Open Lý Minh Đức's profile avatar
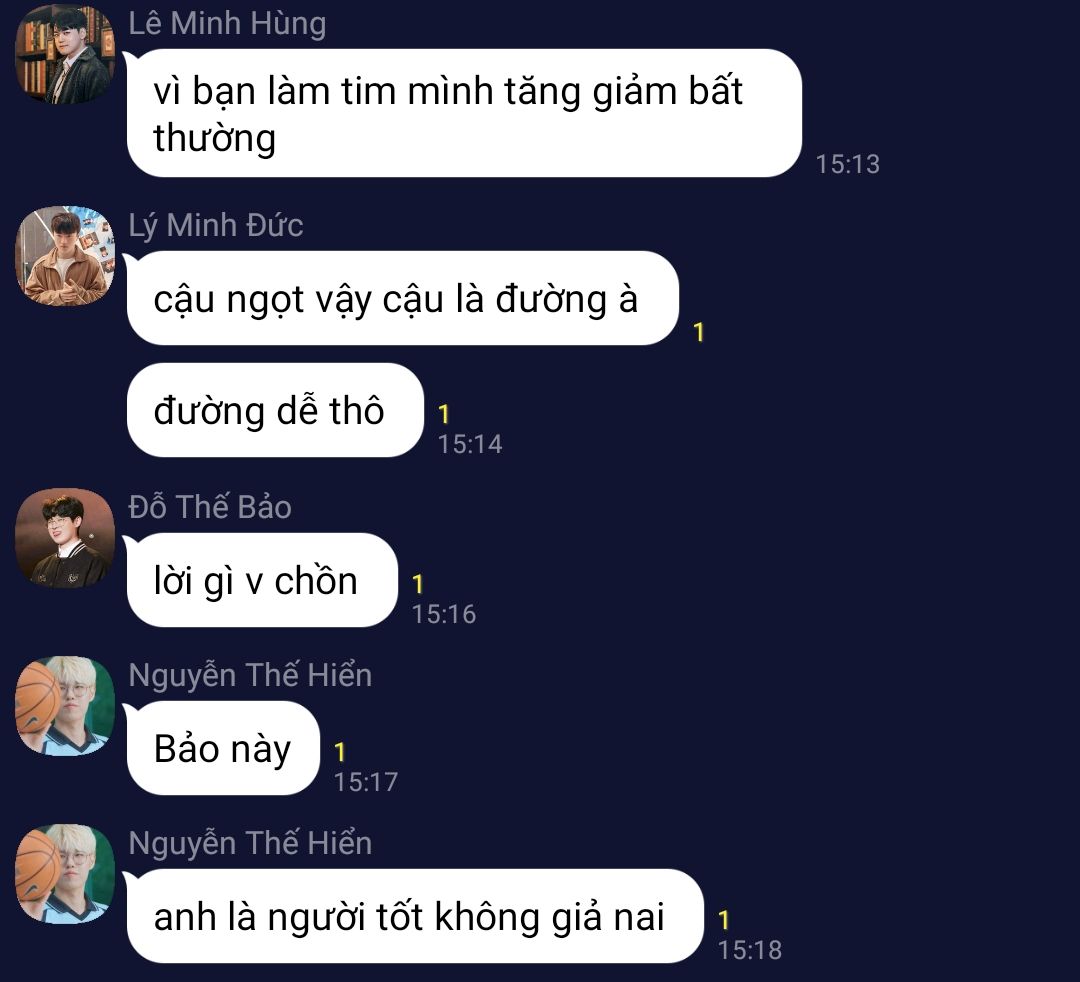Screen dimensions: 1080x982 [x=65, y=255]
